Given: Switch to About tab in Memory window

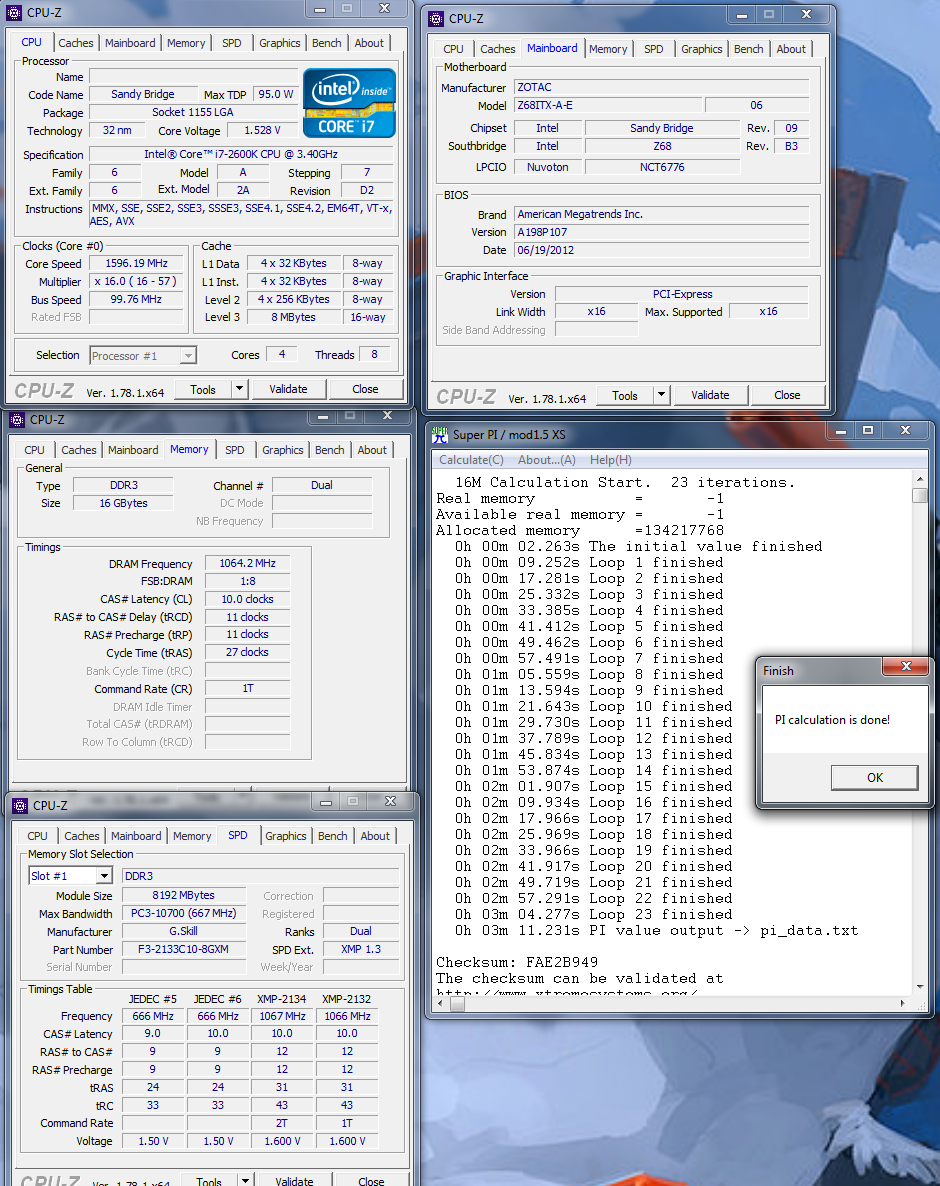Looking at the screenshot, I should pyautogui.click(x=372, y=450).
